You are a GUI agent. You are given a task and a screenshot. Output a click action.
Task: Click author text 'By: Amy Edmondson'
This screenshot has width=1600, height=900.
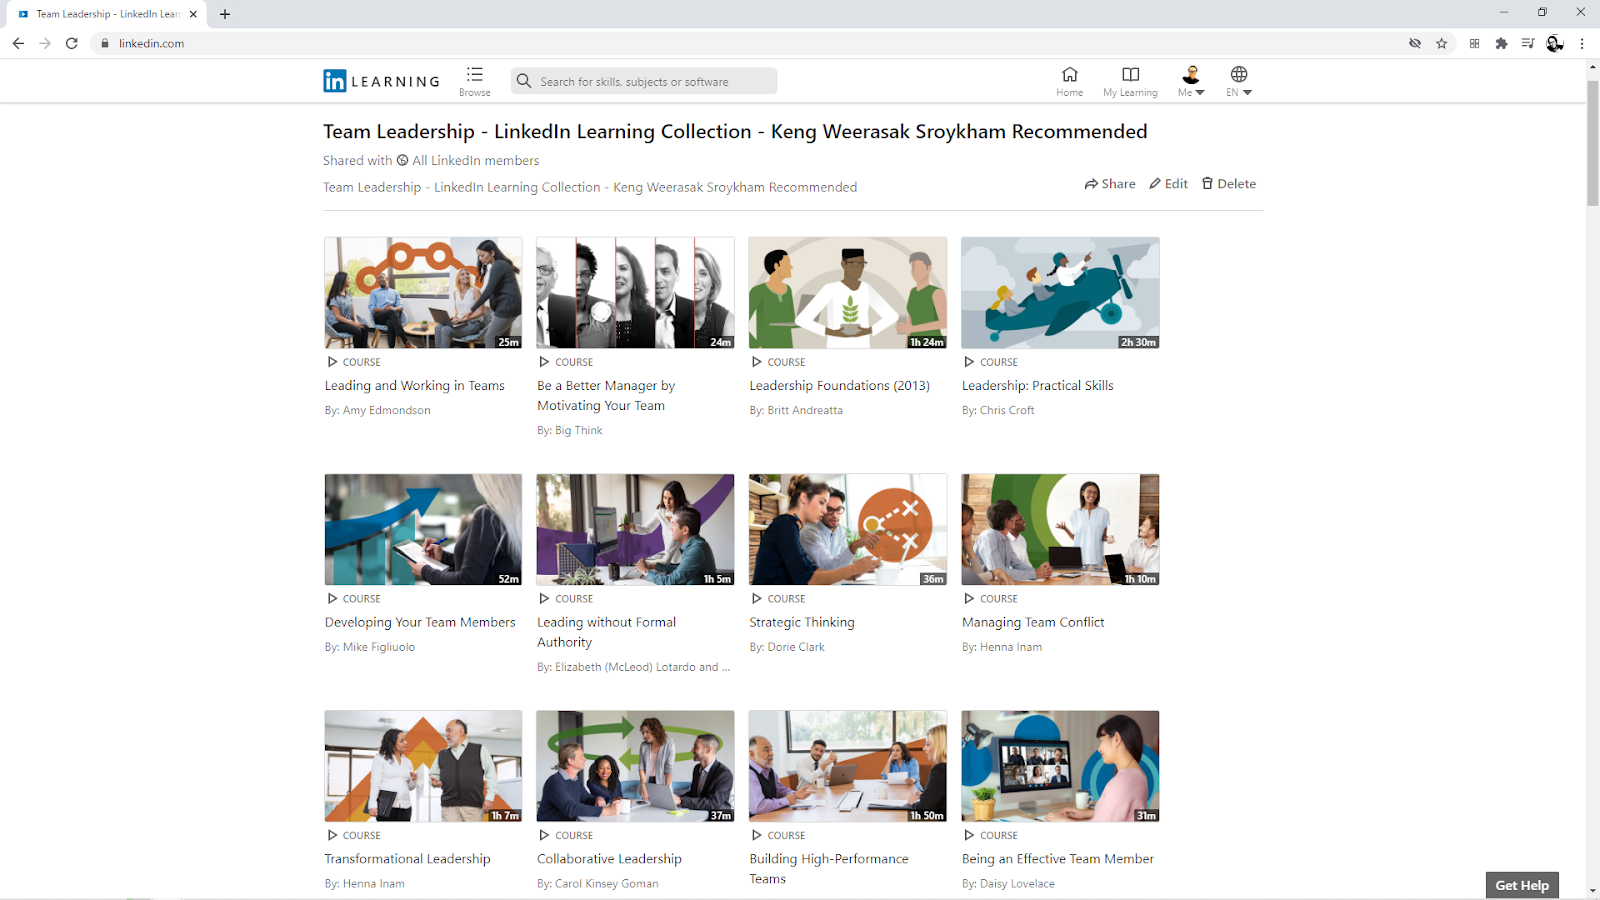coord(377,411)
